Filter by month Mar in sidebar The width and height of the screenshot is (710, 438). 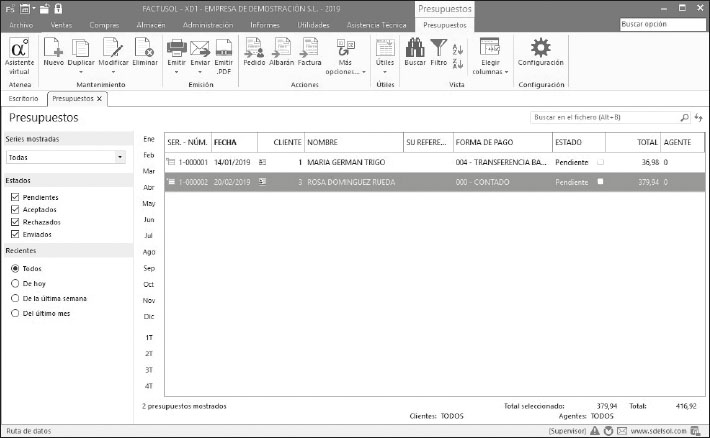[x=149, y=171]
